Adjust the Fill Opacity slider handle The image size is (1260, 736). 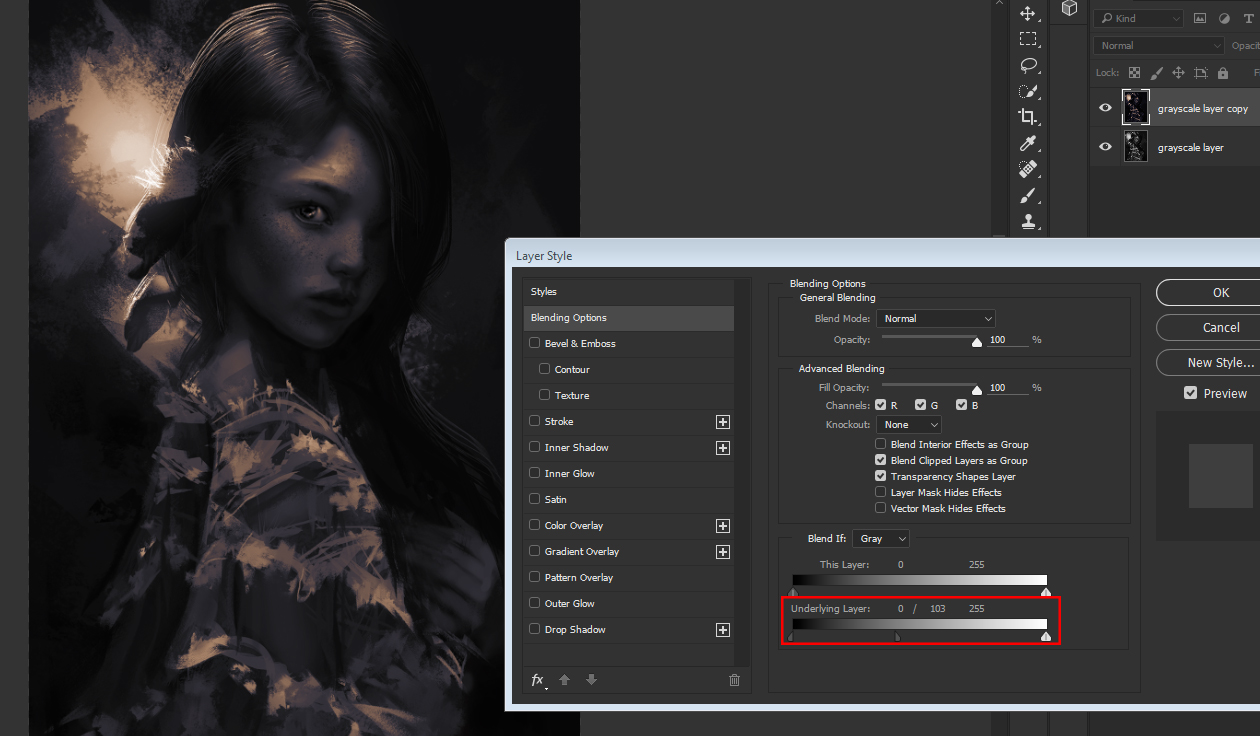coord(977,389)
